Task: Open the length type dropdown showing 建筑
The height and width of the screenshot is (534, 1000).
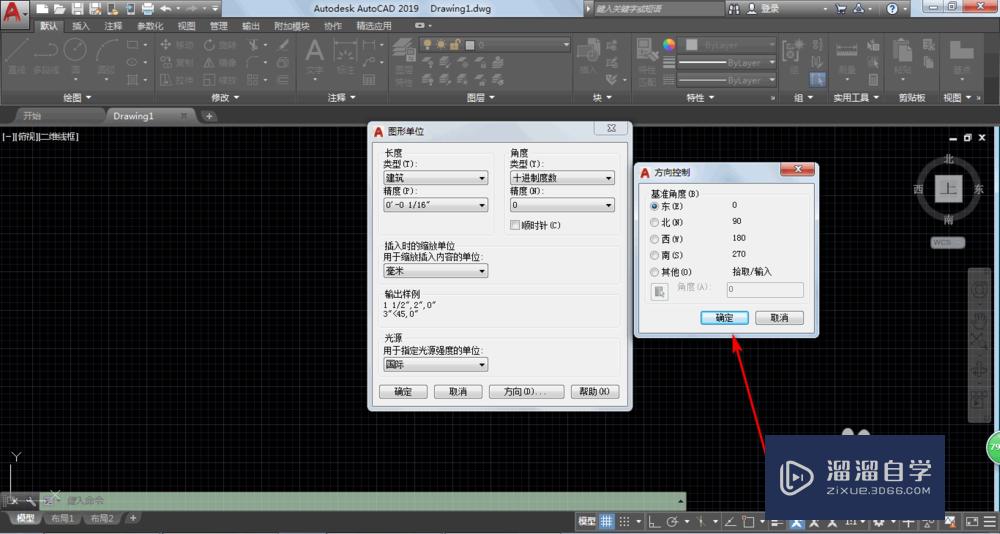Action: pos(436,178)
